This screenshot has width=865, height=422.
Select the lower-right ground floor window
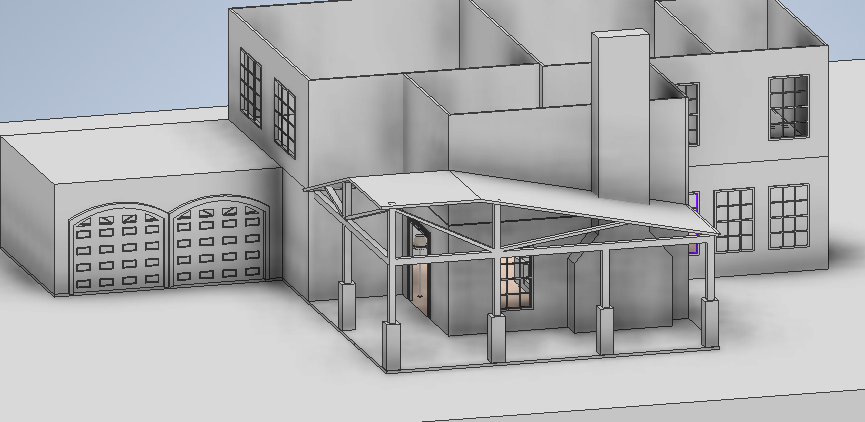(x=788, y=216)
